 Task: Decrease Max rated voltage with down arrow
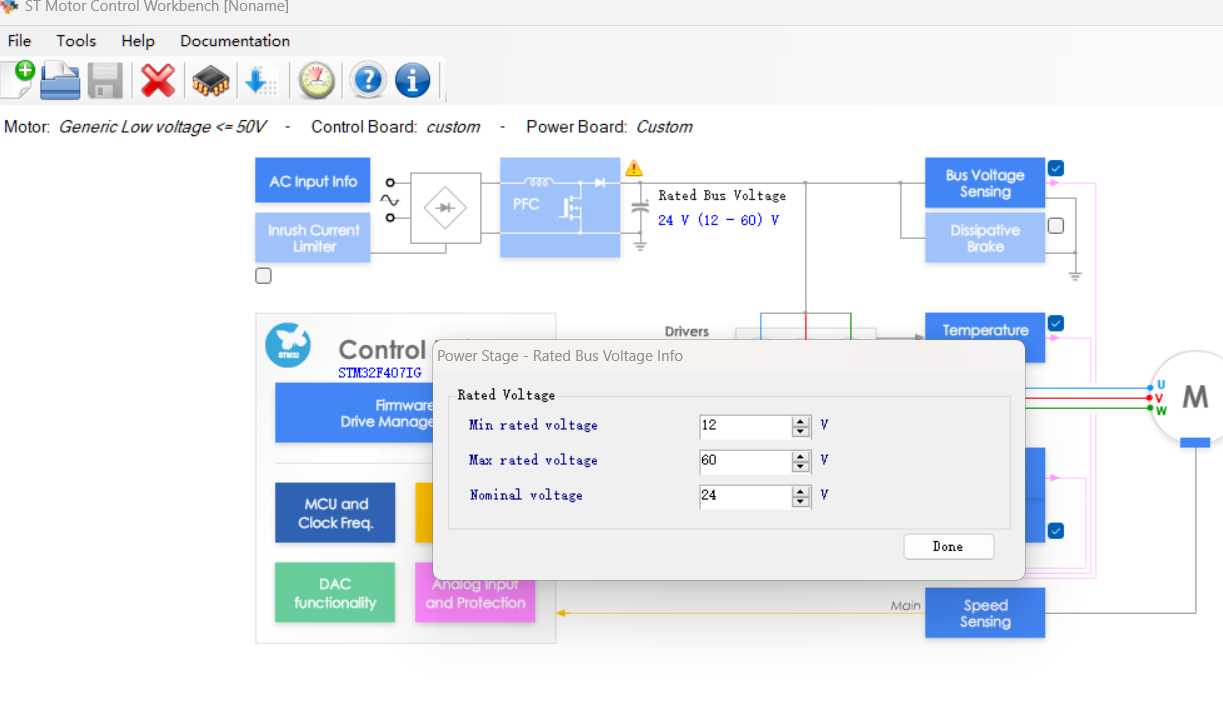(x=801, y=466)
